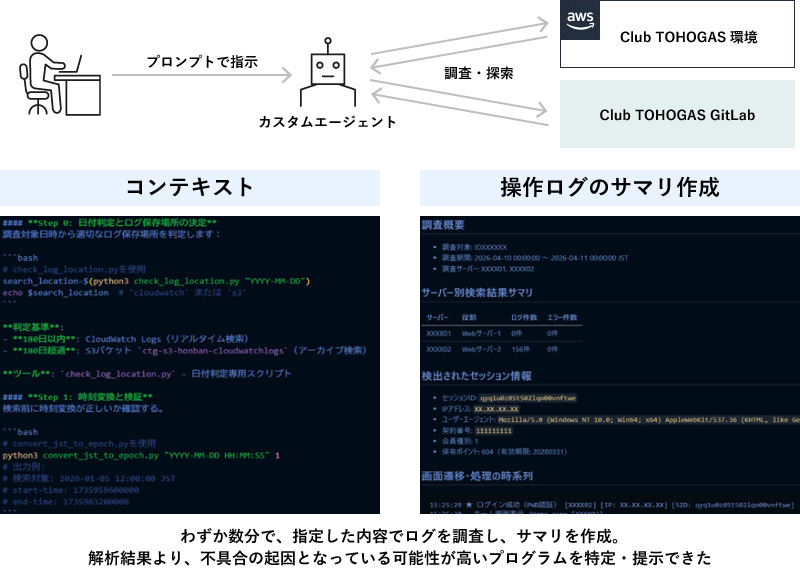Viewport: 800px width, 570px height.
Task: Select the Club TOHOGAS GitLab box
Action: [x=677, y=114]
